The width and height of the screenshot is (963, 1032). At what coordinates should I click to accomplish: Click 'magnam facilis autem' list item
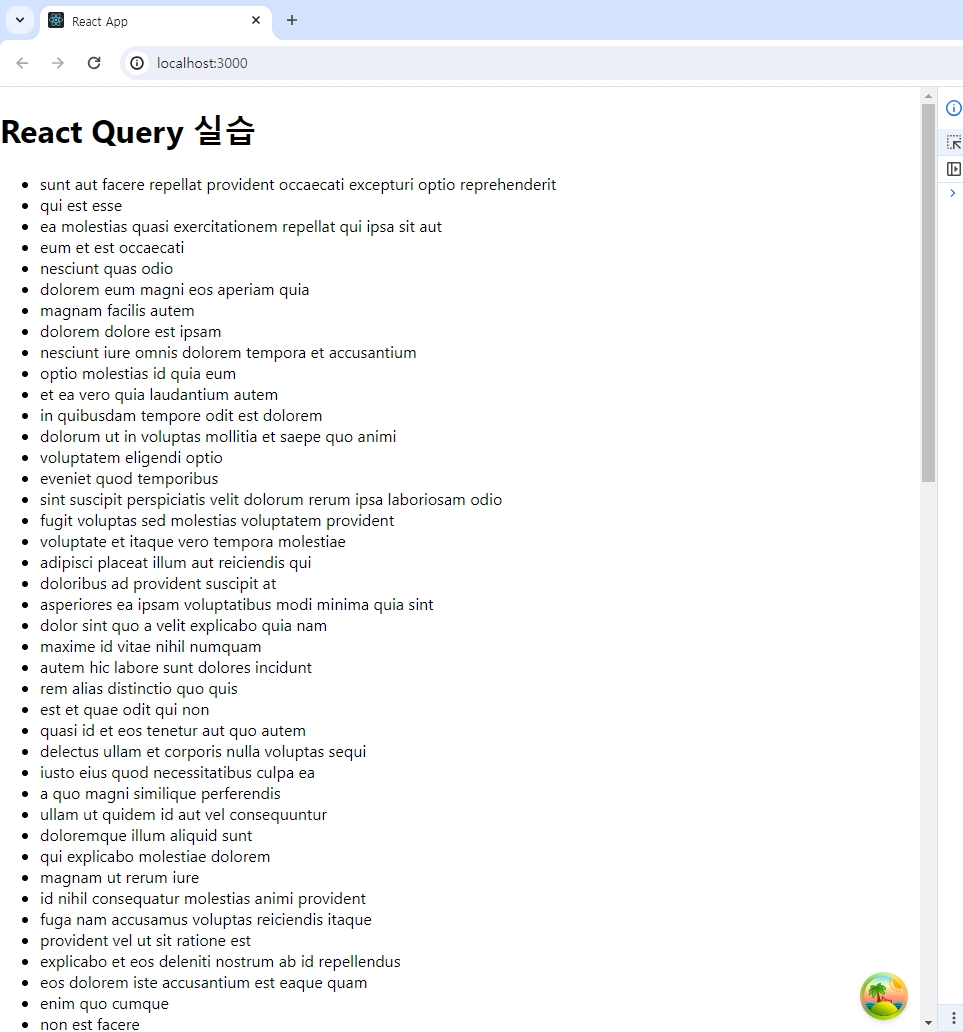pos(117,311)
